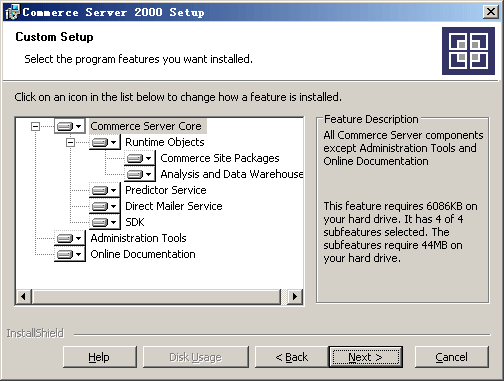Click the Setup installer icon in title bar

[x=12, y=12]
